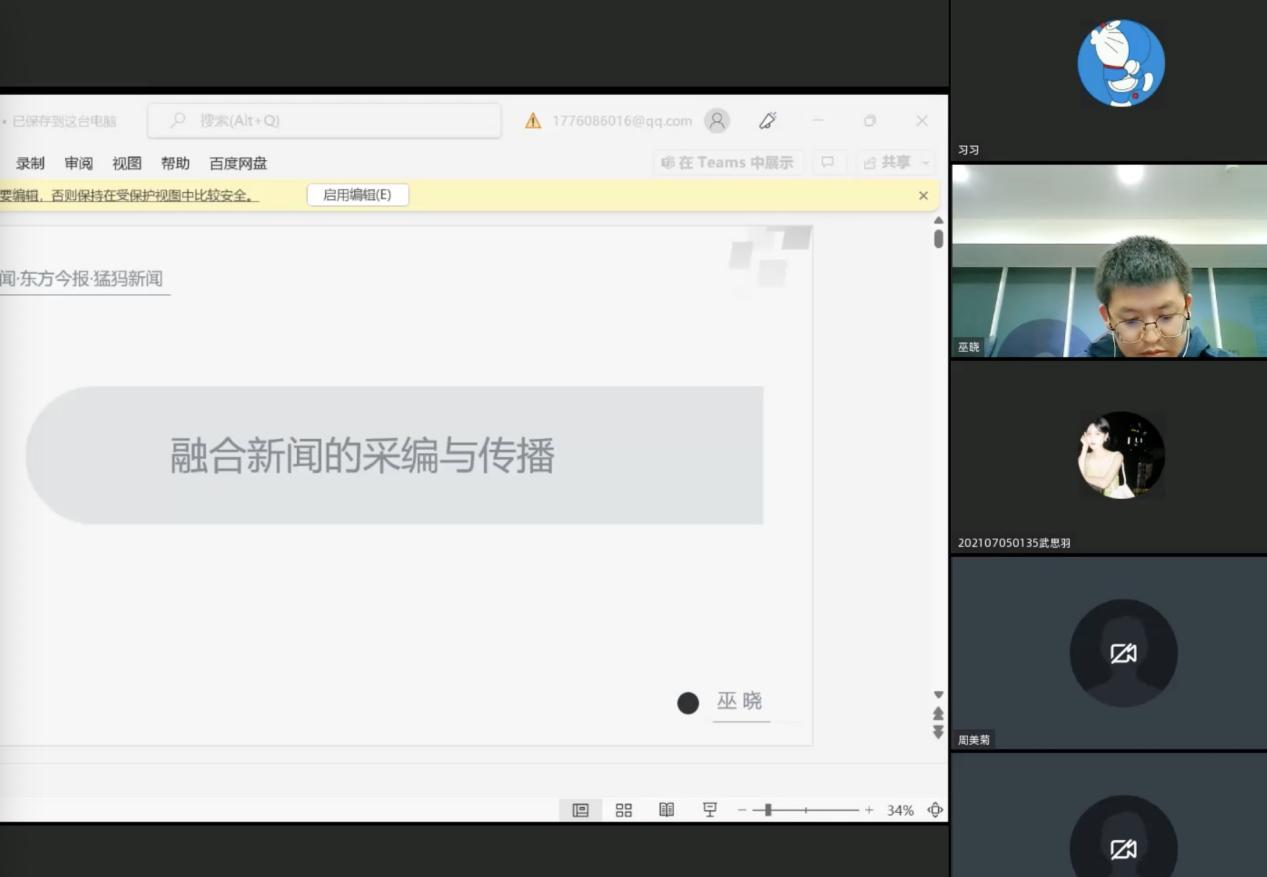This screenshot has width=1267, height=877.
Task: Open the 审阅 review tab
Action: pos(79,163)
